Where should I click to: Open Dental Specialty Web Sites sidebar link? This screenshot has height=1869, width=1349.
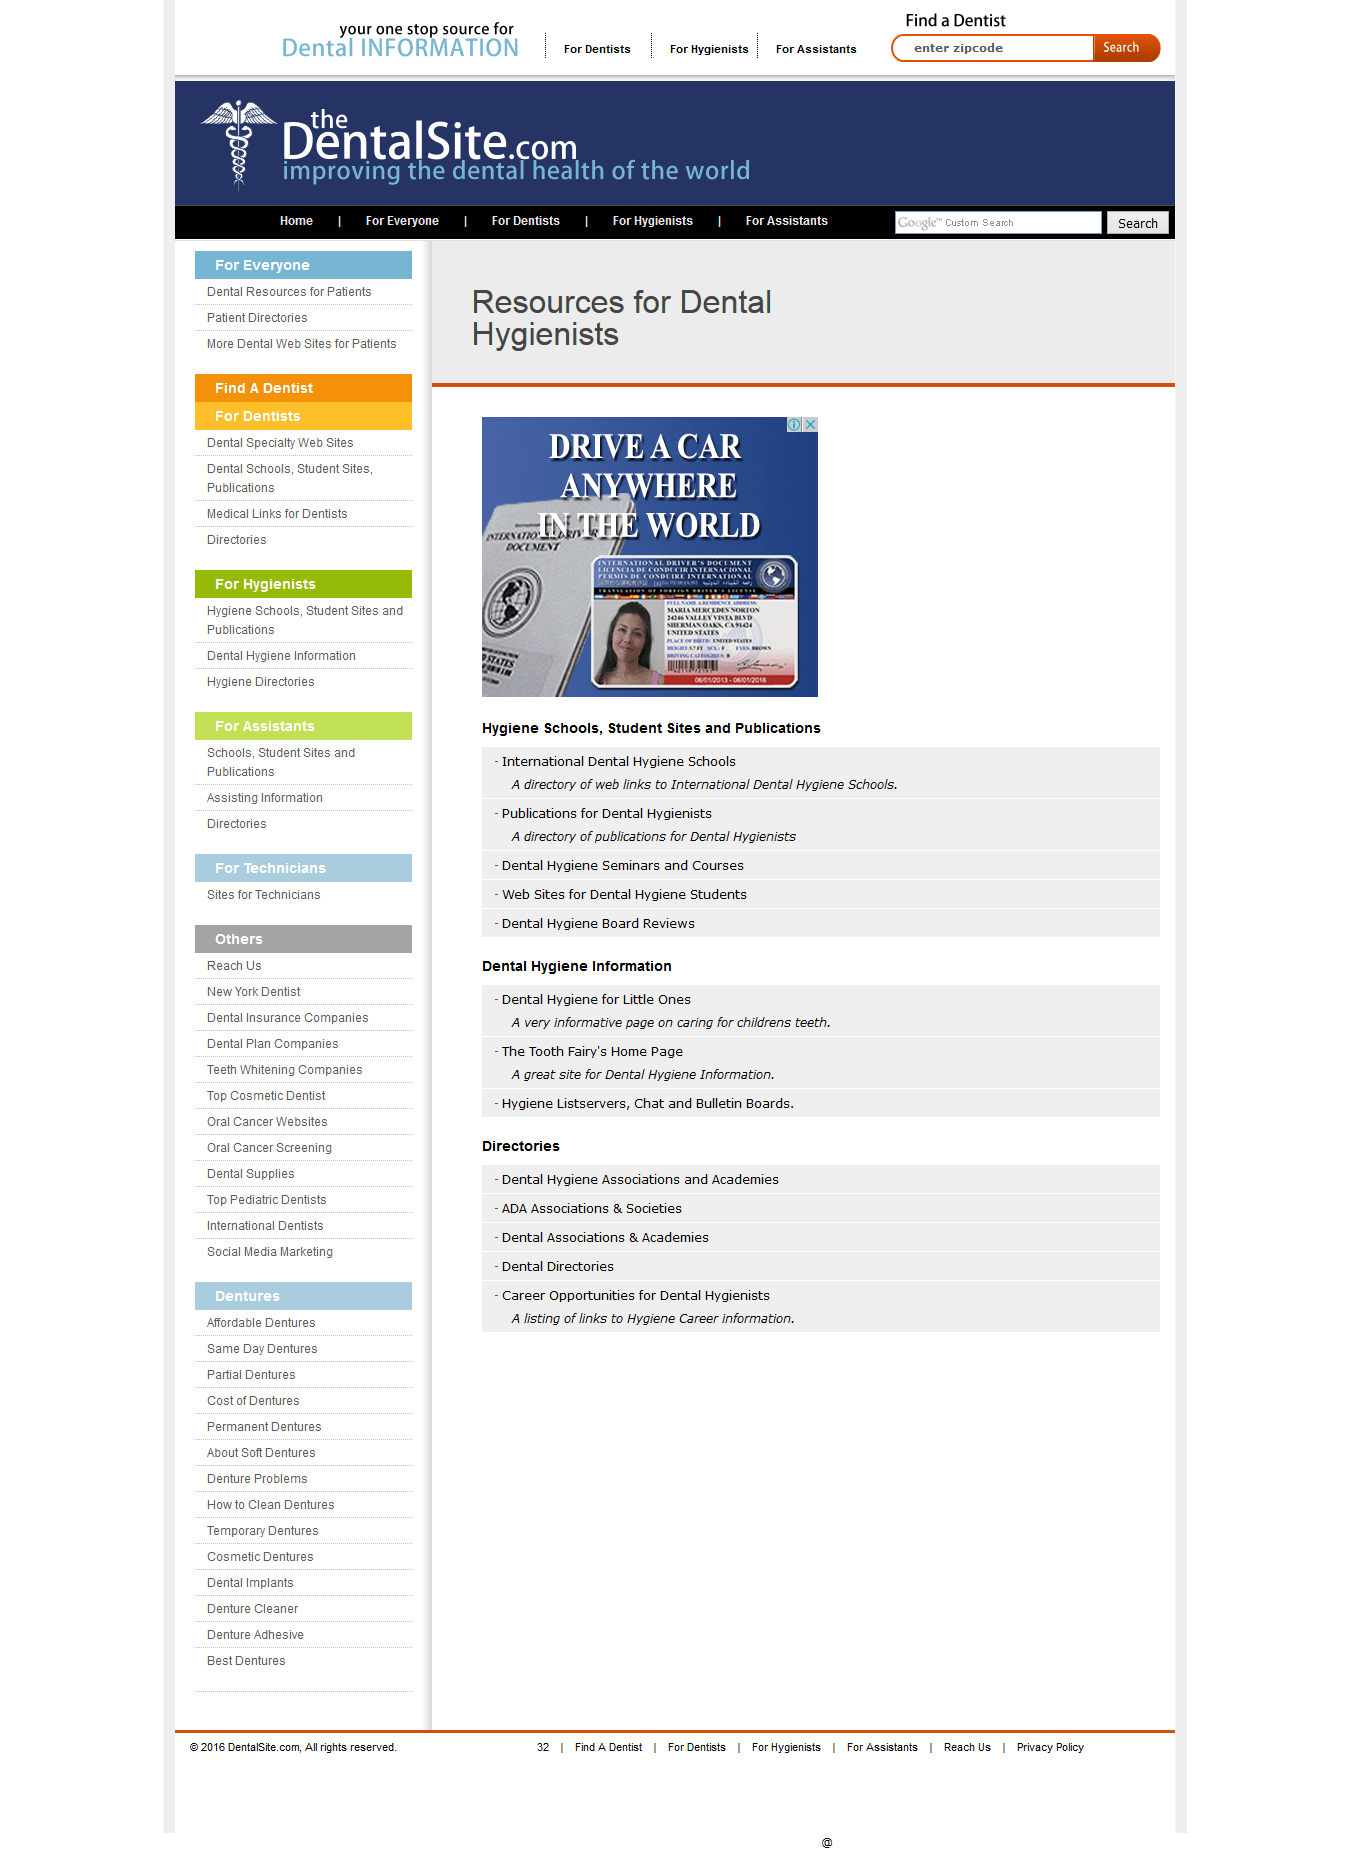pyautogui.click(x=280, y=443)
